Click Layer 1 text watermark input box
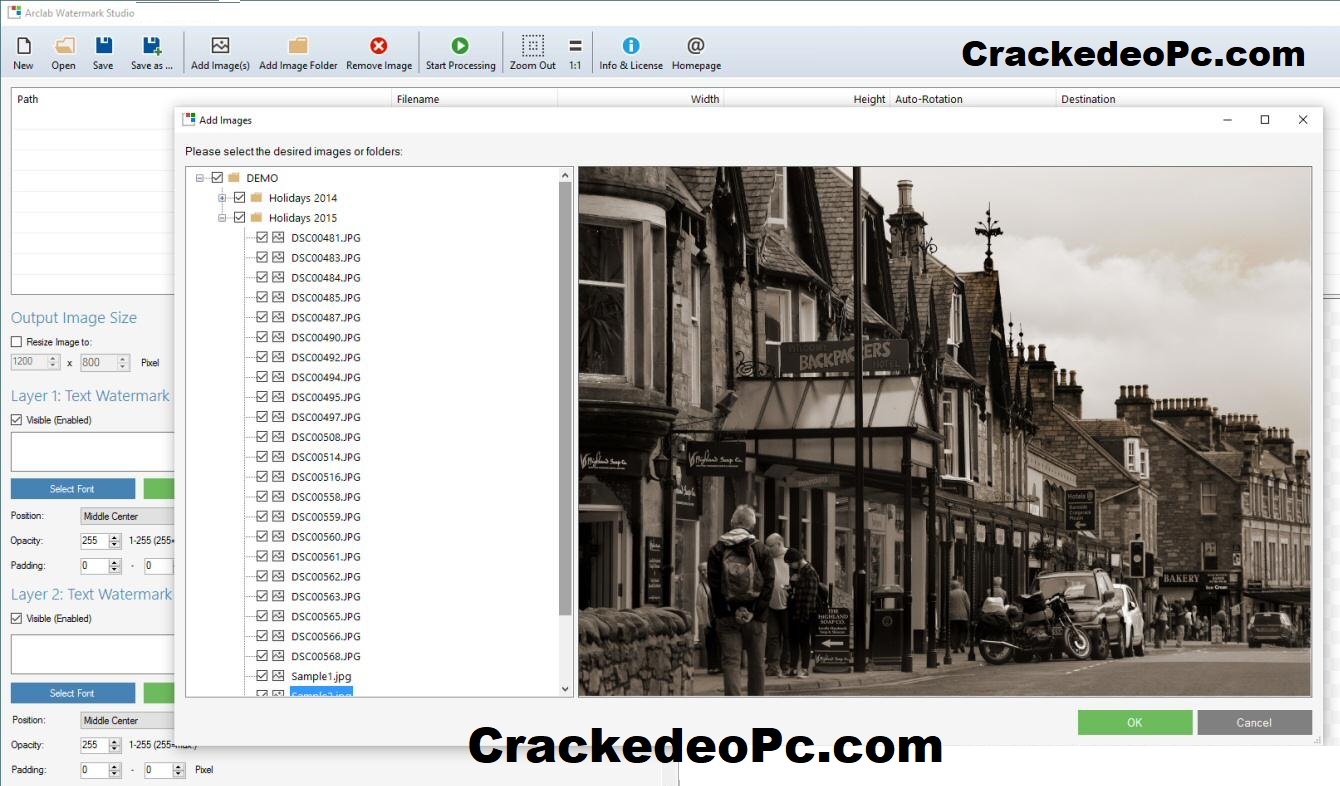Screen dimensions: 1340x786 (93, 451)
